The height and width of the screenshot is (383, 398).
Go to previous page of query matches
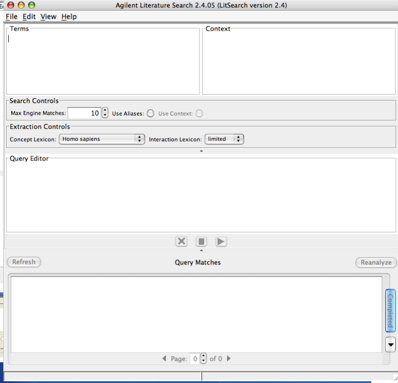coord(164,359)
